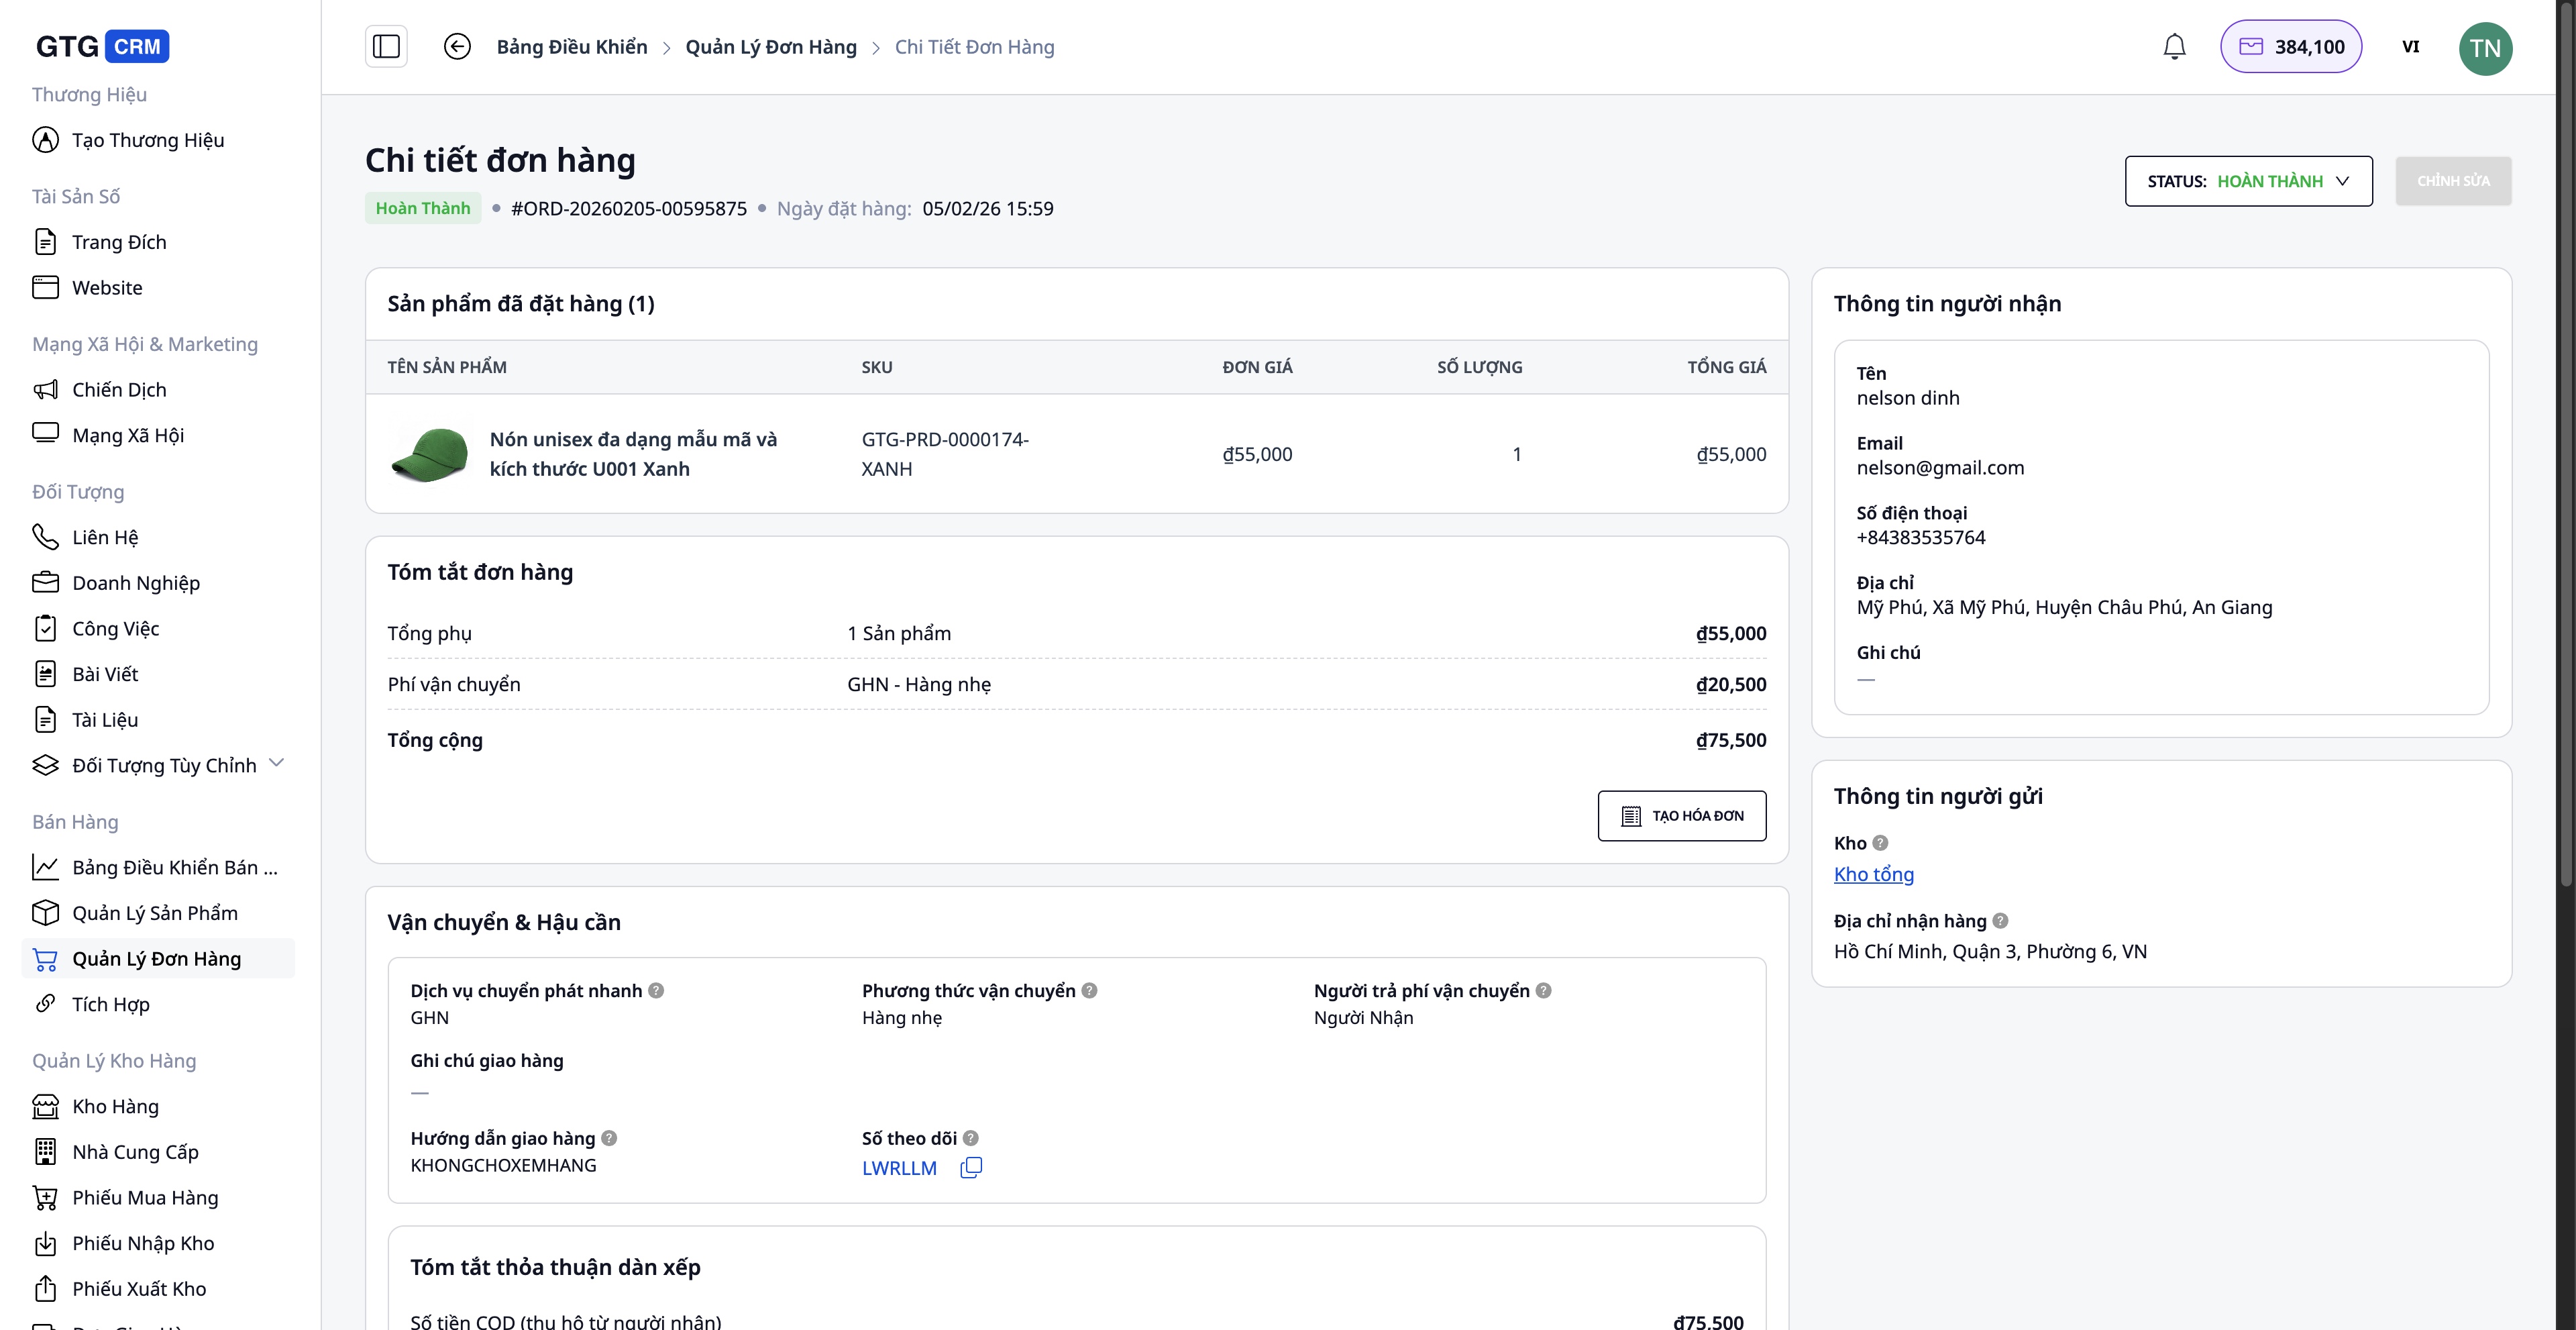
Task: Toggle the sidebar collapse panel icon
Action: [x=386, y=47]
